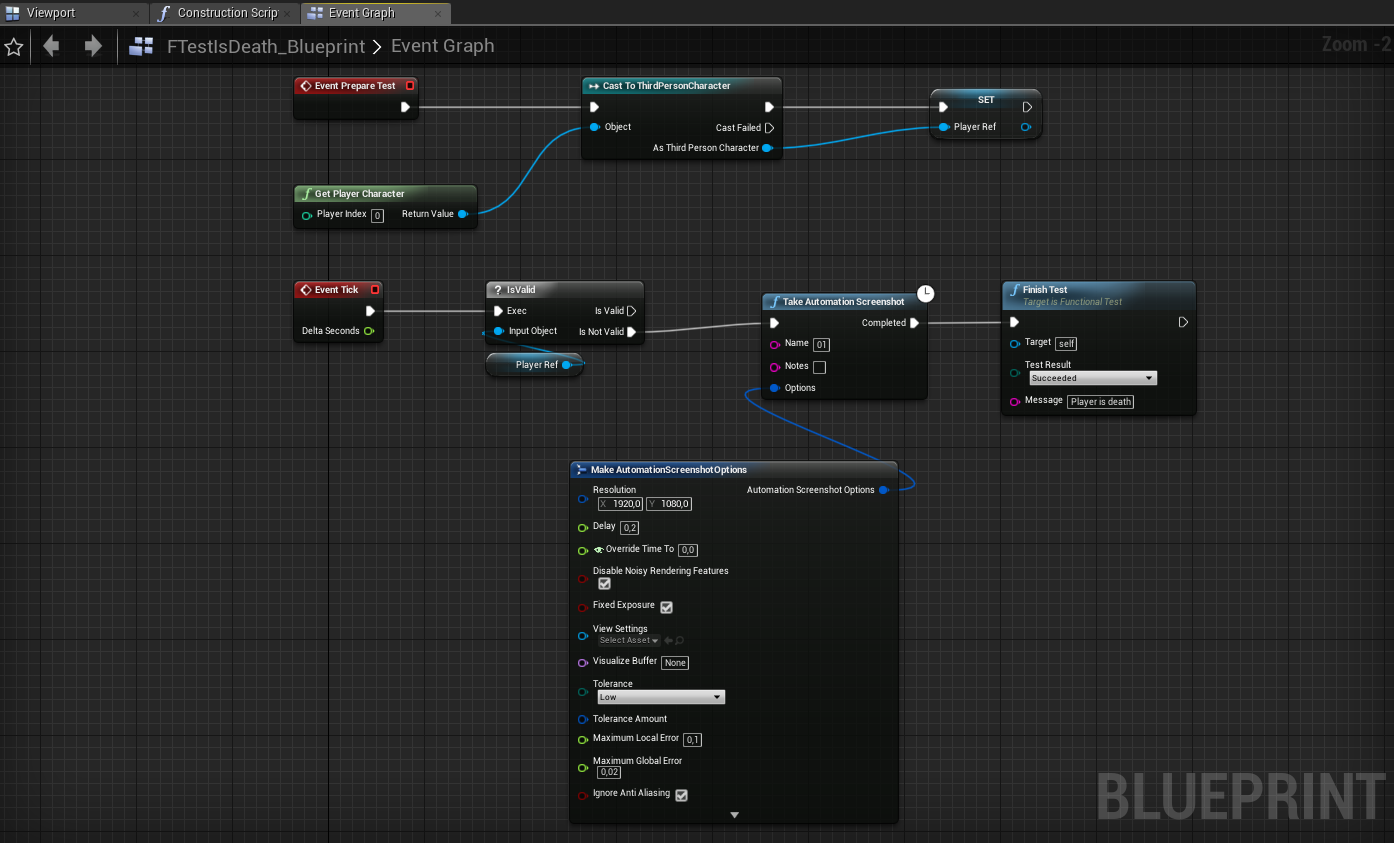
Task: Click the forward navigation arrow
Action: [91, 46]
